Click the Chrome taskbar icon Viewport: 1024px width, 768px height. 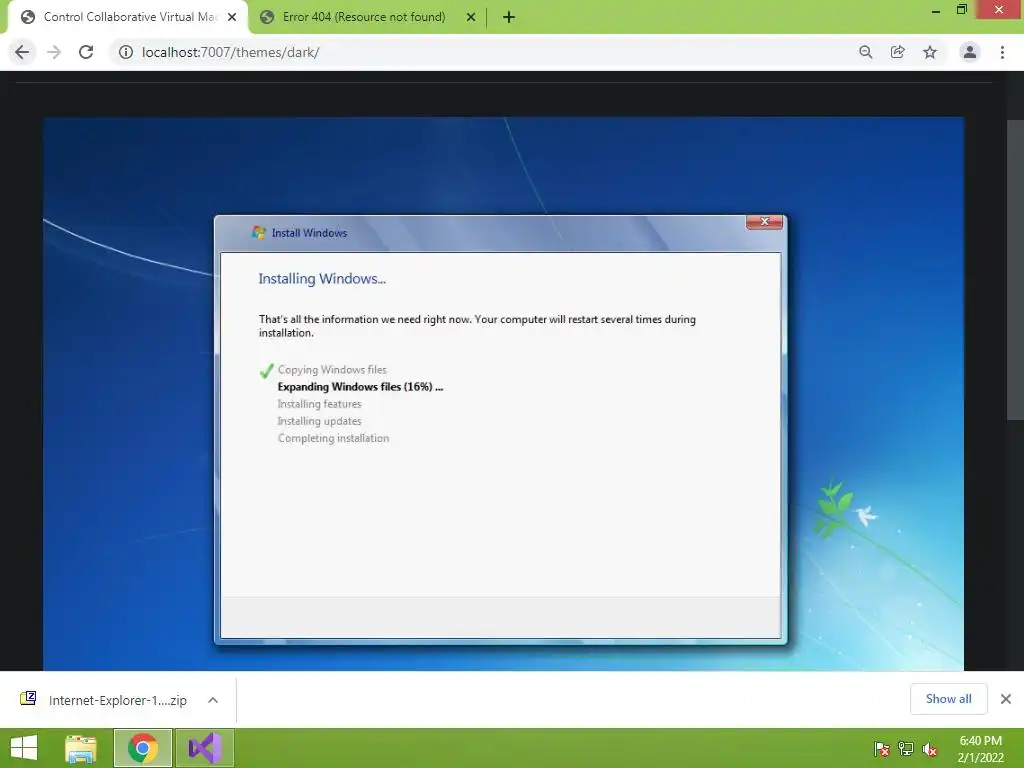(142, 748)
